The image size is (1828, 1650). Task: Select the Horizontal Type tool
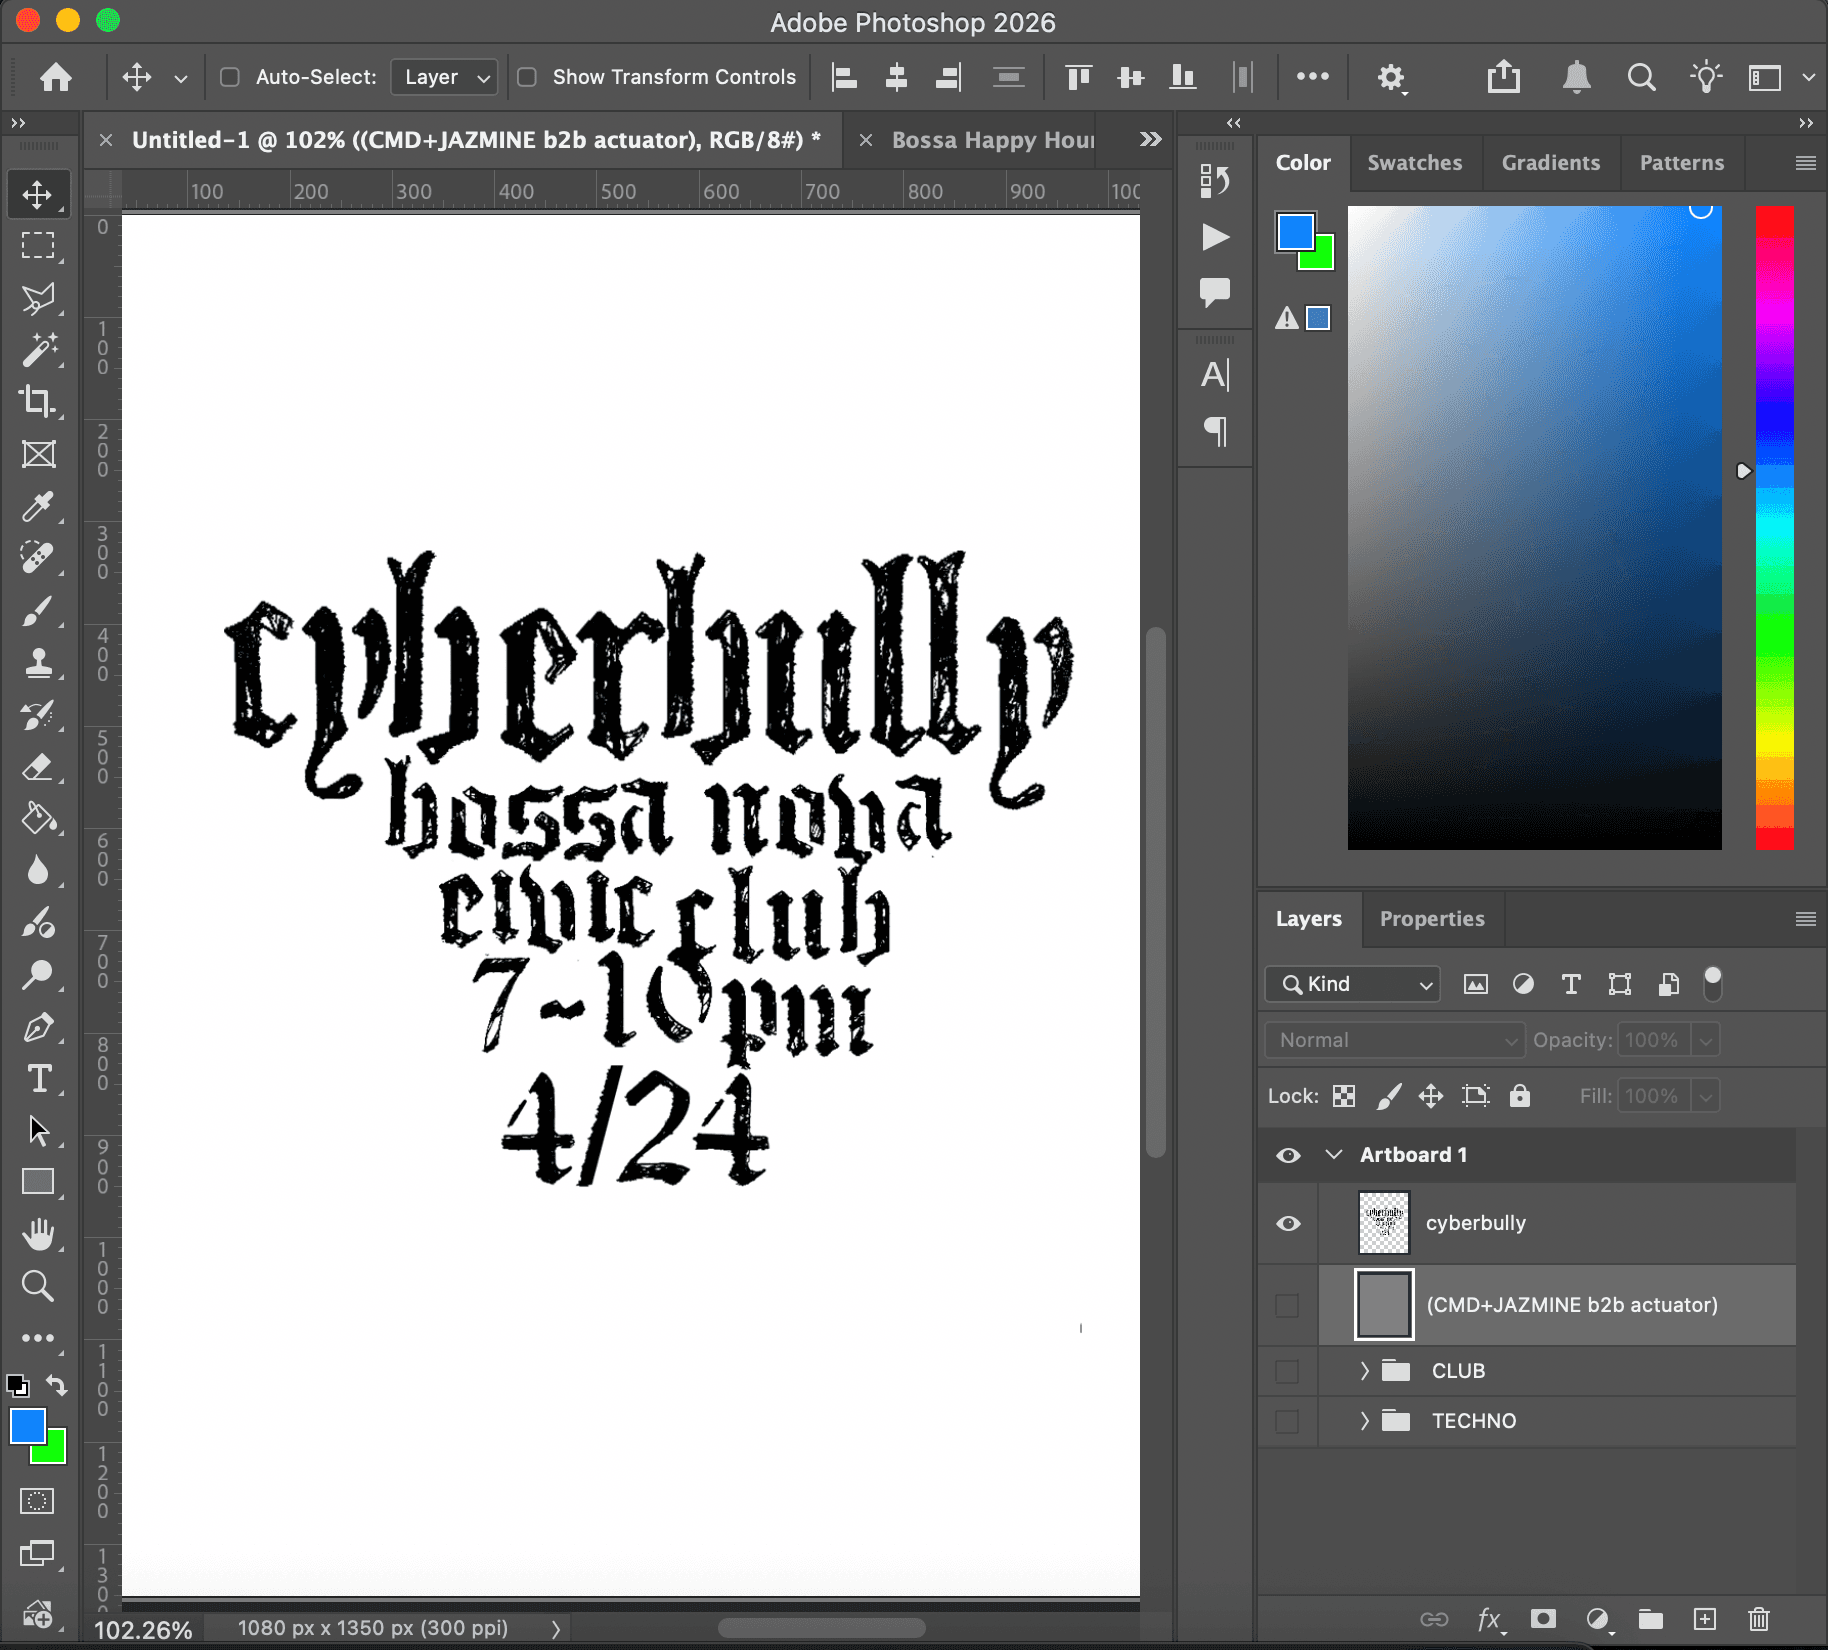click(38, 1079)
